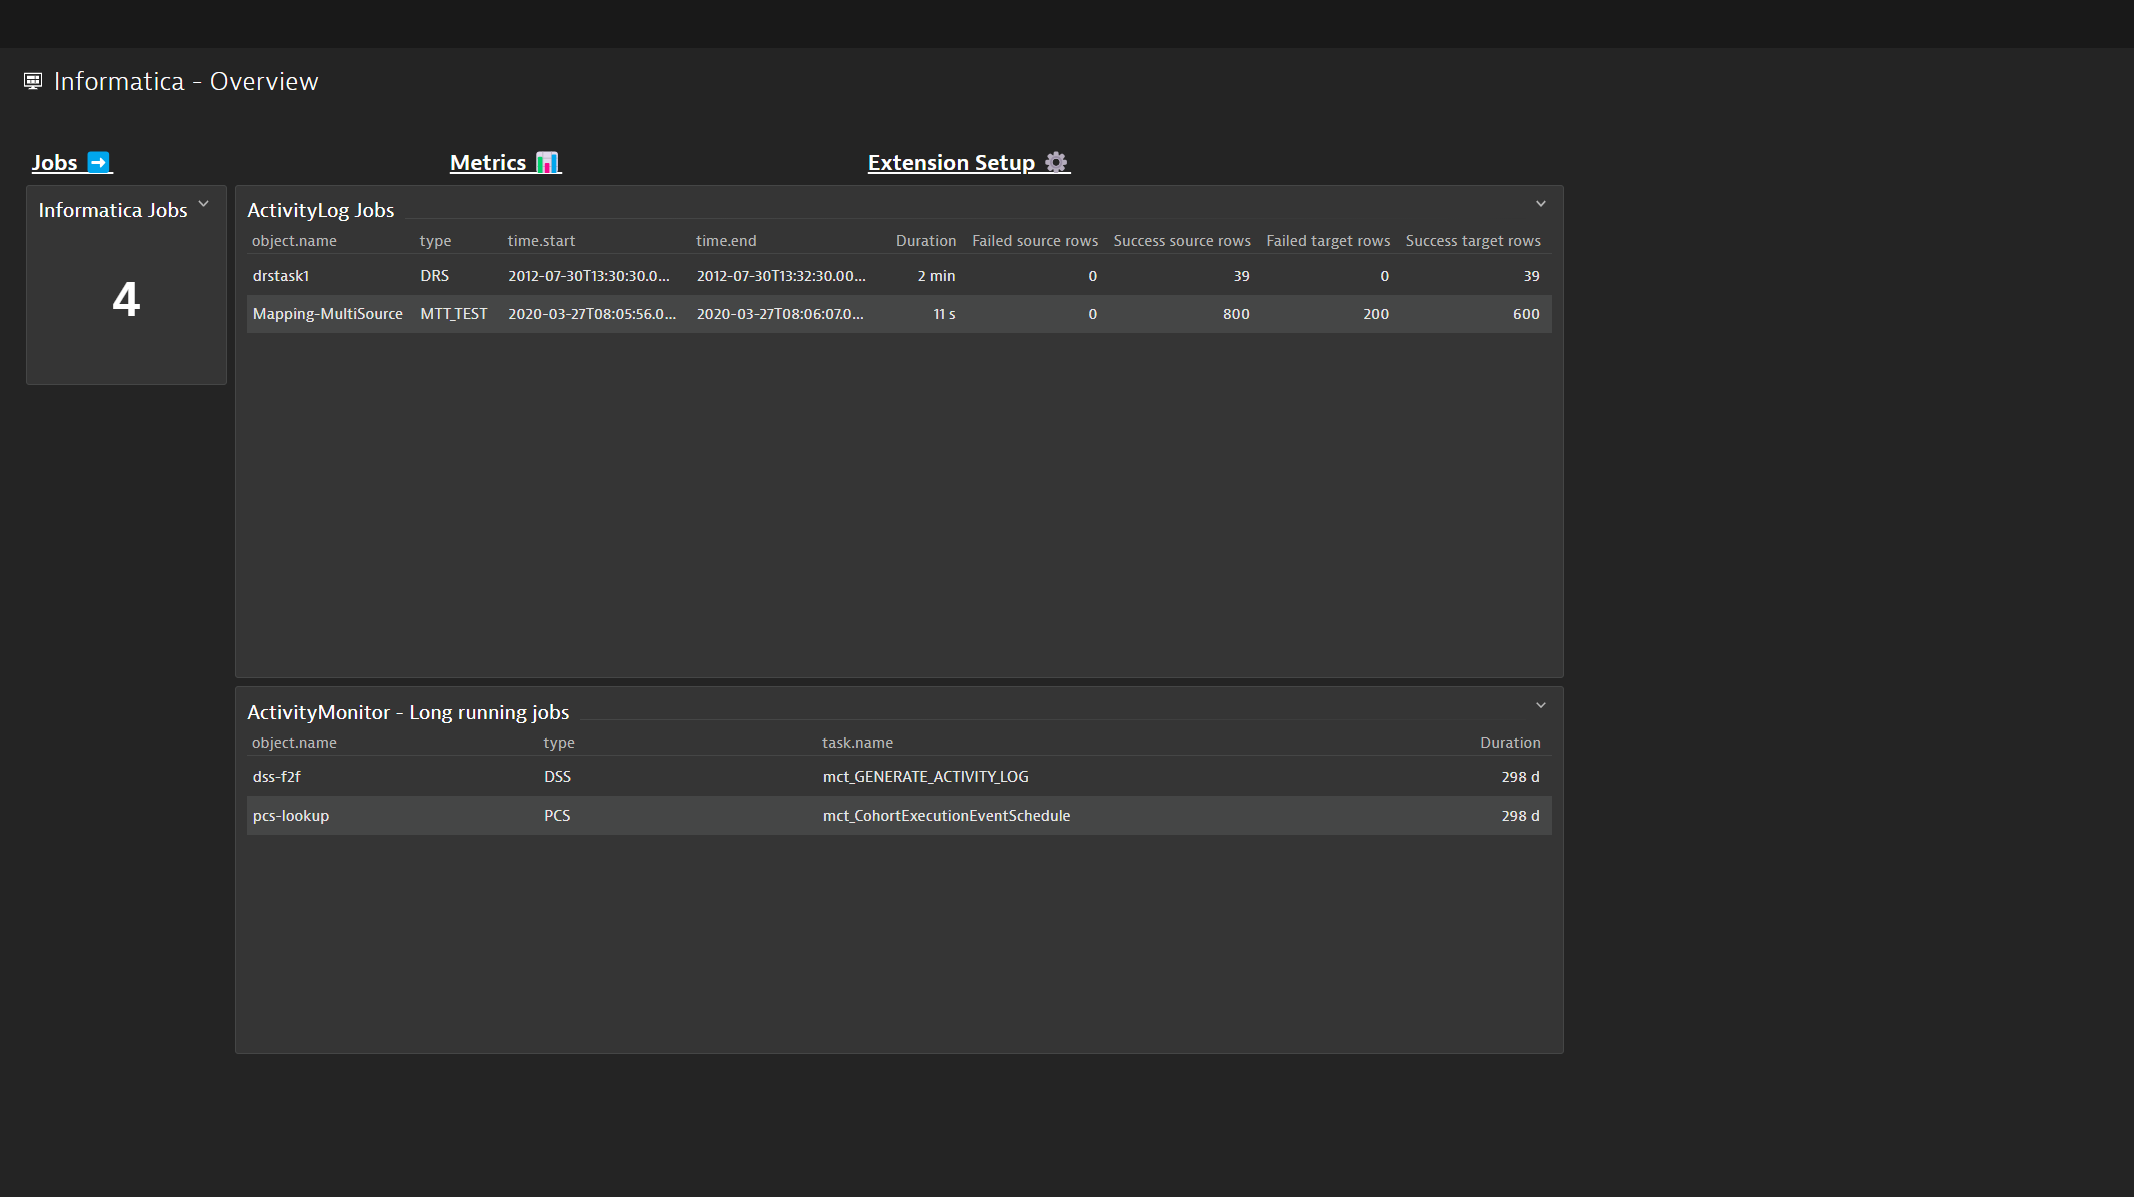Open the Jobs link
Screen dimensions: 2134x1197
pos(55,161)
